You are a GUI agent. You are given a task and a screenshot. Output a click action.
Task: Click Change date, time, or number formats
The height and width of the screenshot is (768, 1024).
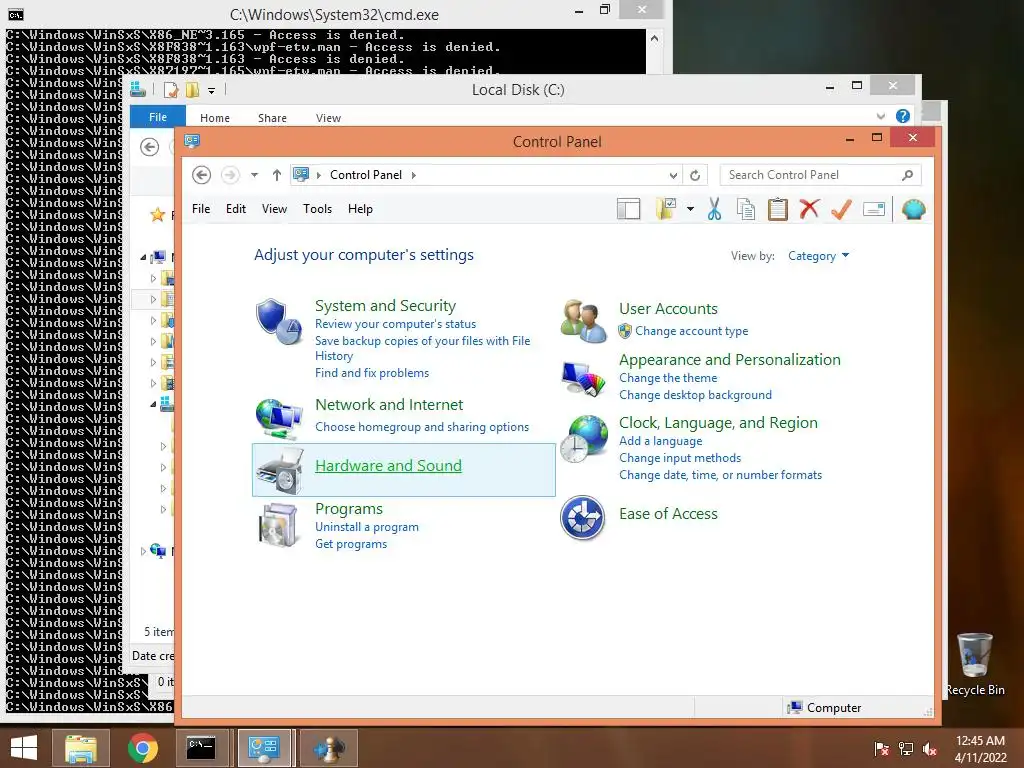pyautogui.click(x=720, y=475)
